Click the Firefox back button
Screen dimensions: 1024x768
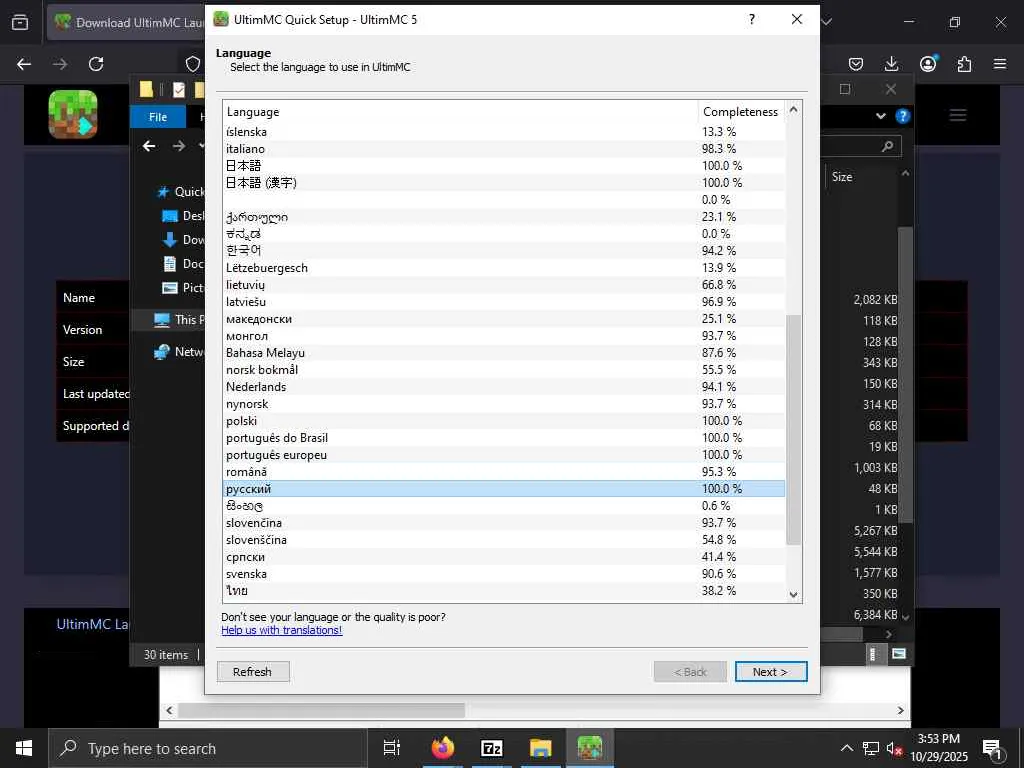pyautogui.click(x=24, y=64)
